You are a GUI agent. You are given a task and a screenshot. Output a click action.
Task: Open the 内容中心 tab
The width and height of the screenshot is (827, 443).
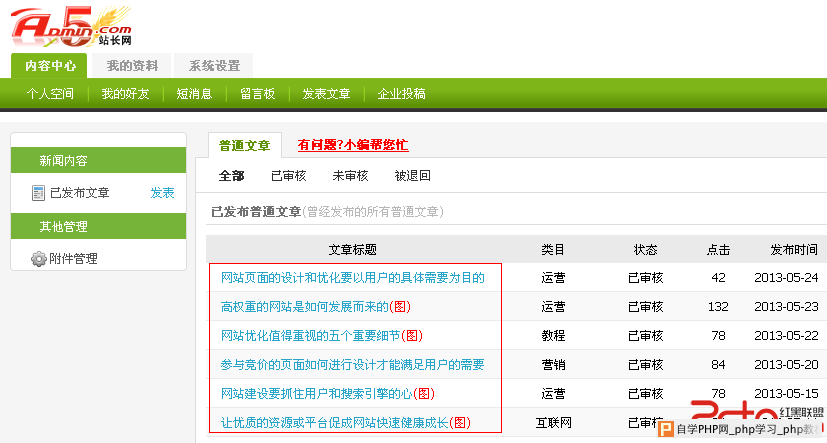click(x=50, y=66)
